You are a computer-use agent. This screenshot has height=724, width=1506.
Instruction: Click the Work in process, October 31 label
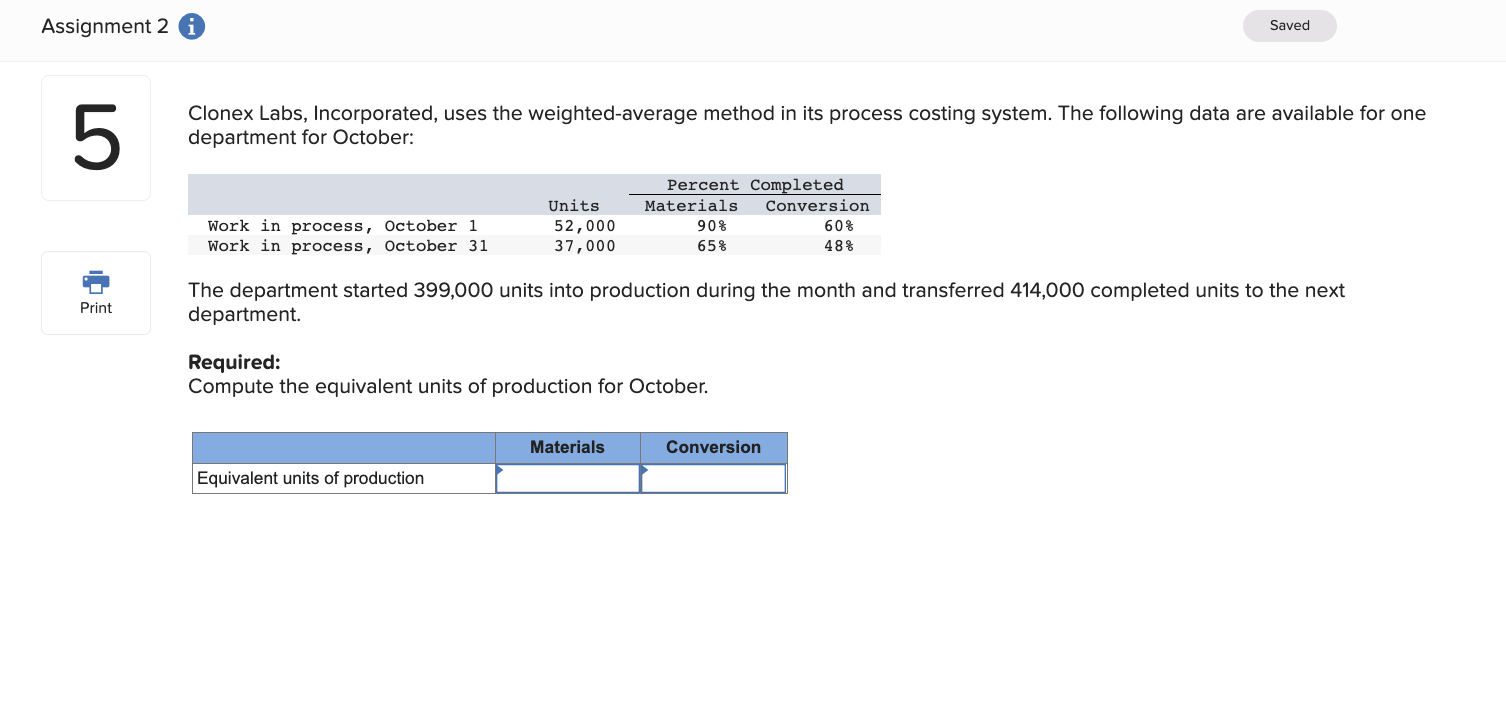pos(348,246)
